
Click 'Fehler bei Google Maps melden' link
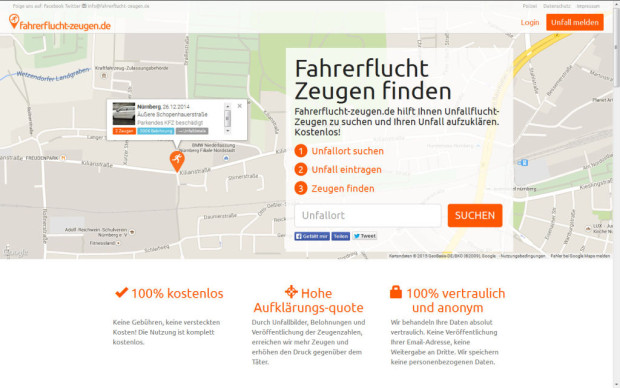580,256
